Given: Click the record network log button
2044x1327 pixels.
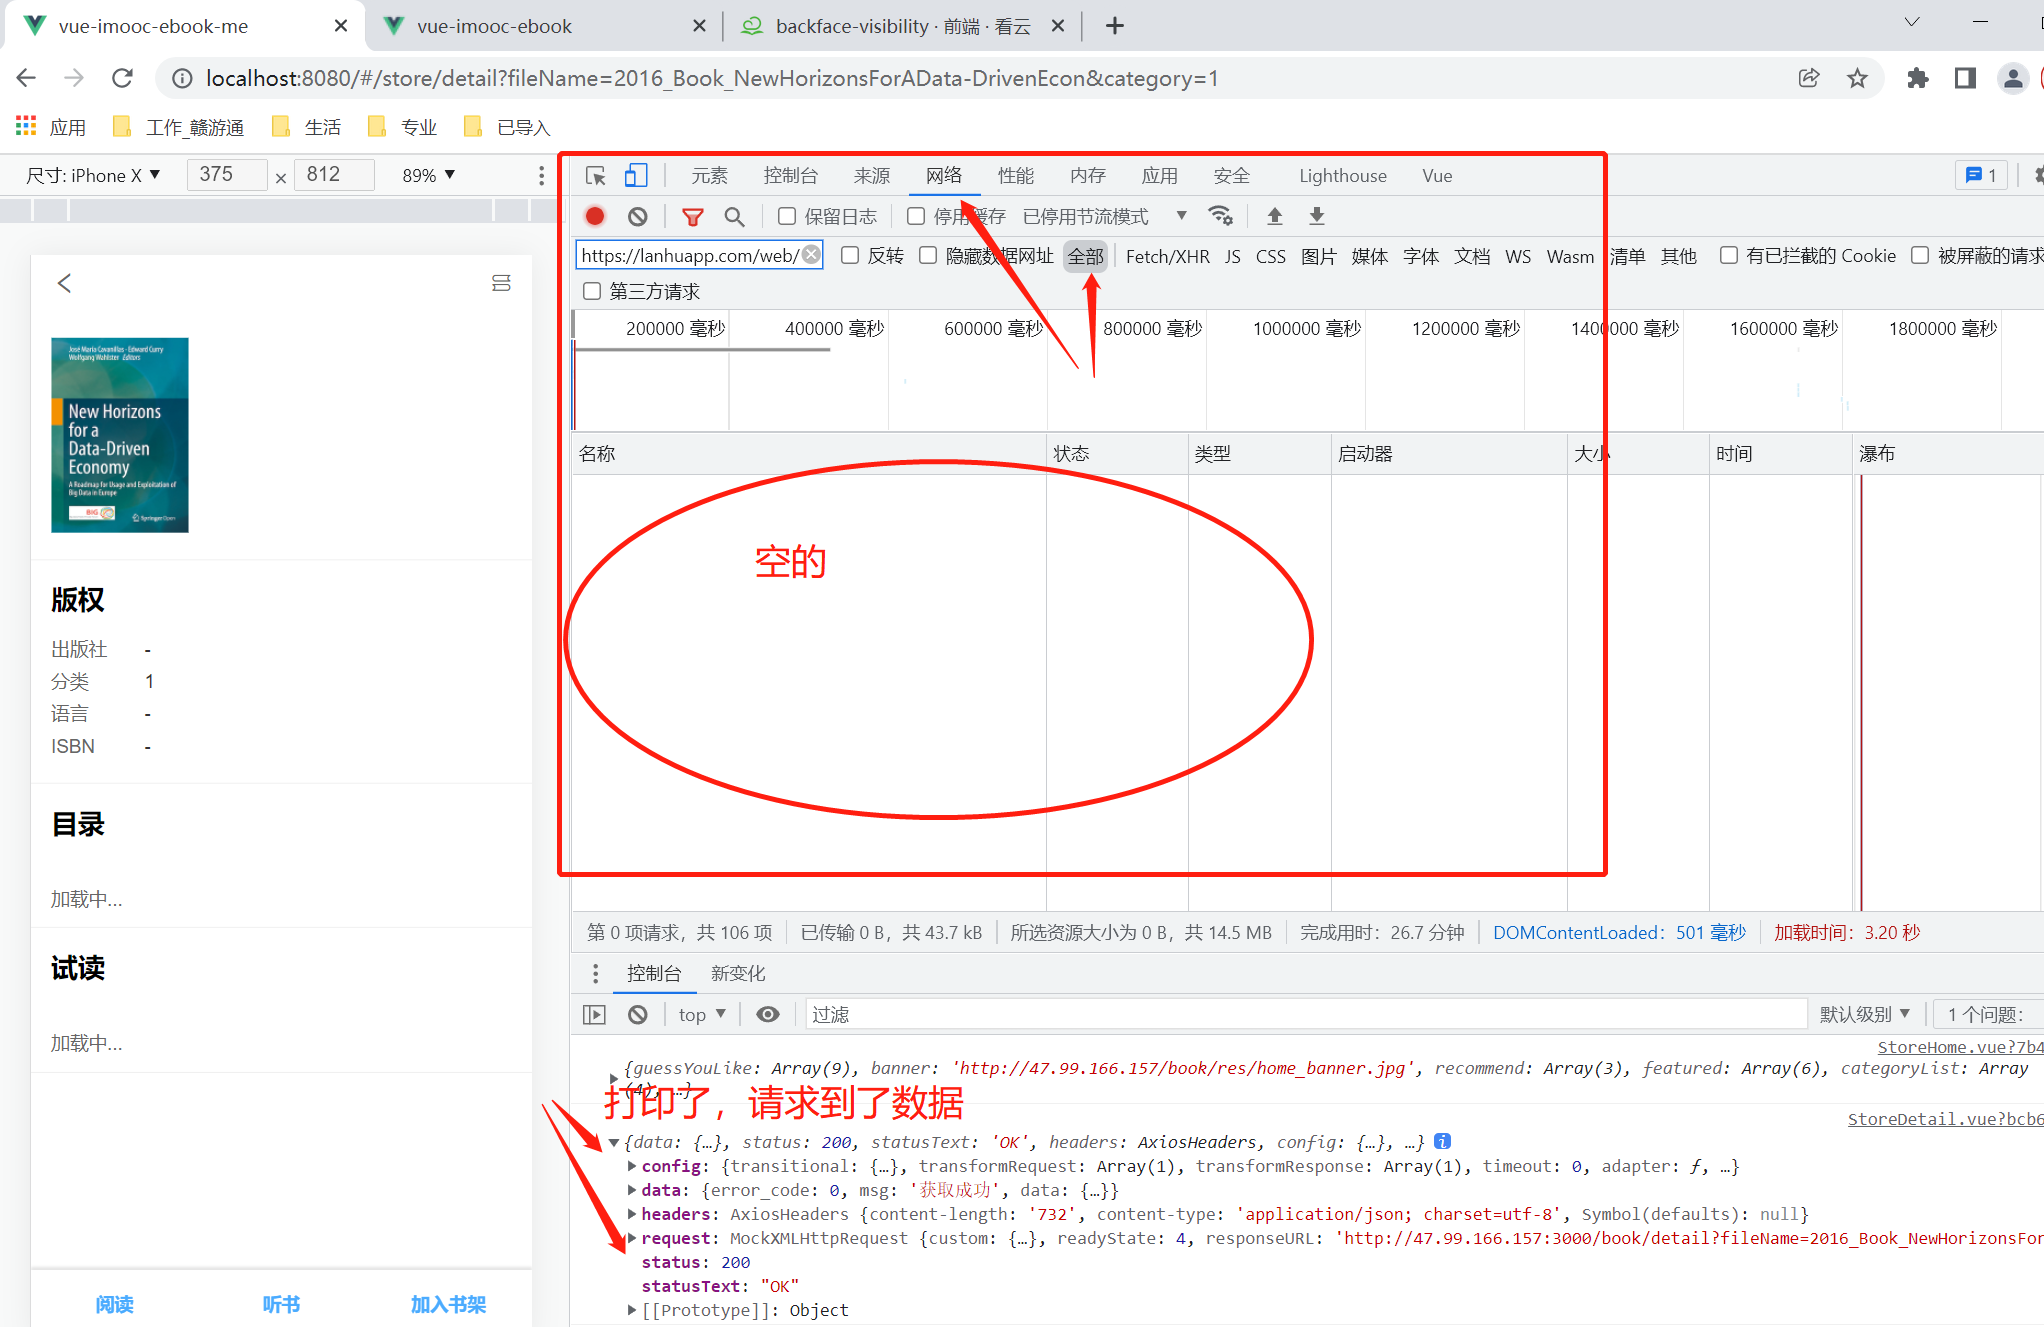Looking at the screenshot, I should (595, 216).
